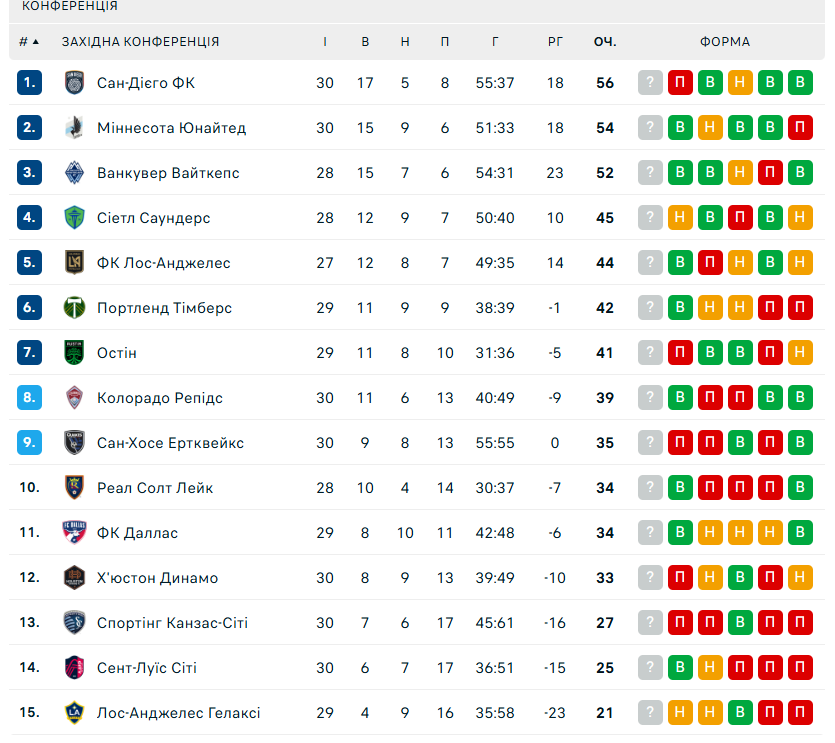Click the Portland Timbers club logo
Screen dimensions: 835x743
click(75, 308)
